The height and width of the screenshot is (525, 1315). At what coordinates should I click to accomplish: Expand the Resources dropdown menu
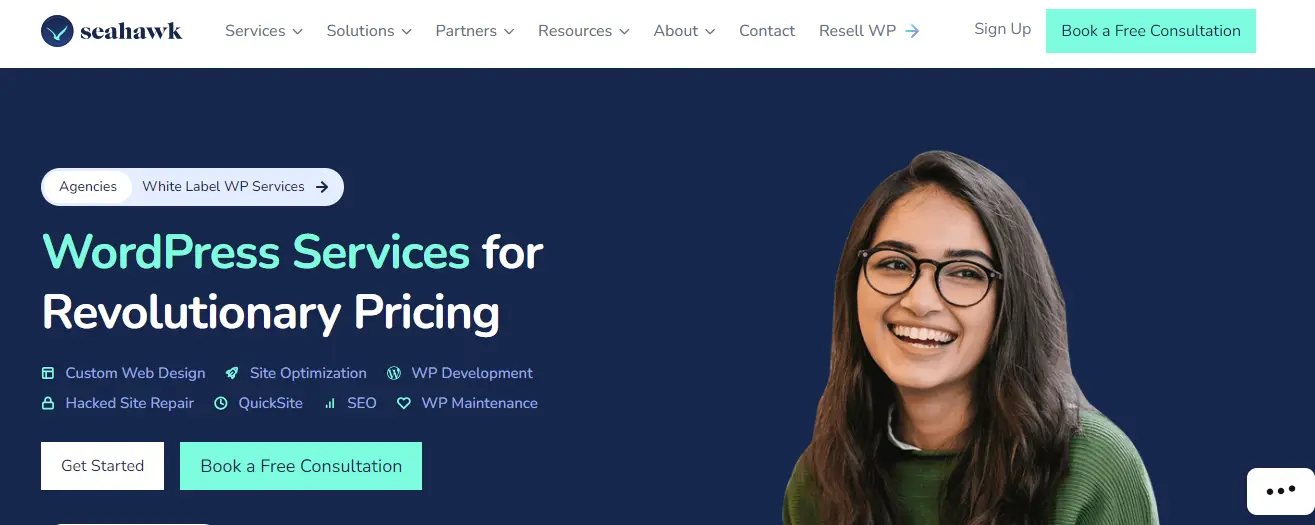[584, 31]
